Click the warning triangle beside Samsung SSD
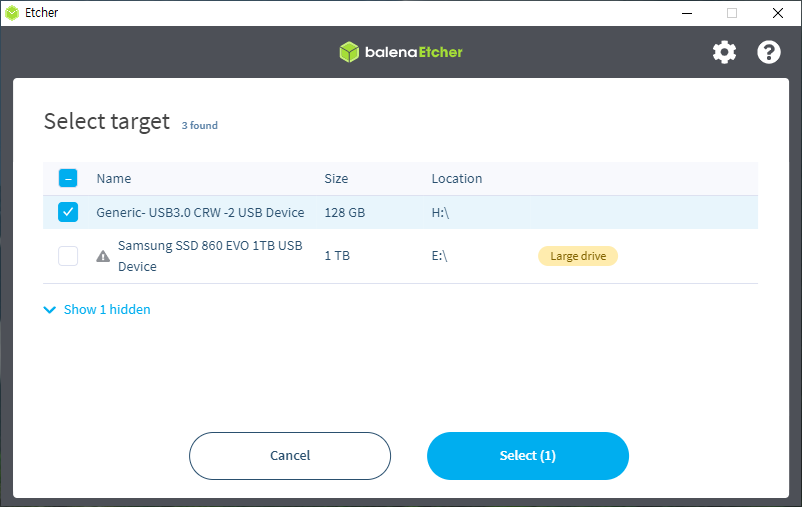 pos(103,256)
